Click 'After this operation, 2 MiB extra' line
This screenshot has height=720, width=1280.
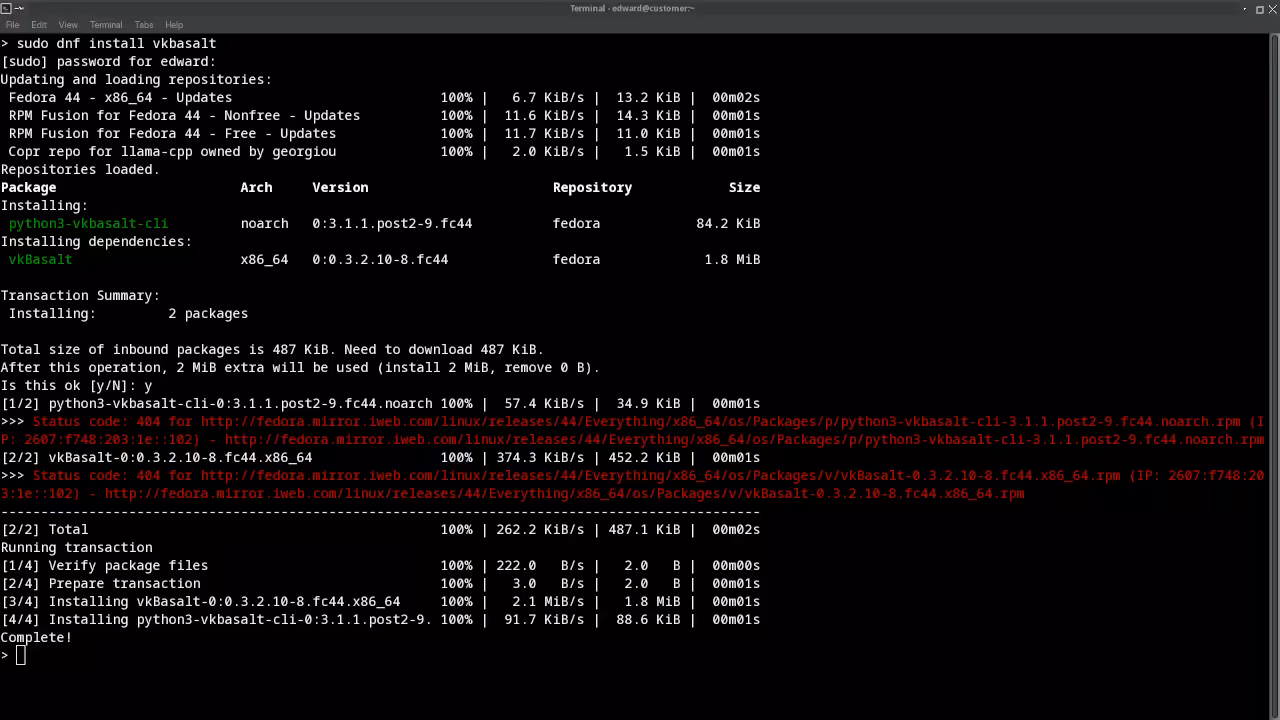click(300, 367)
